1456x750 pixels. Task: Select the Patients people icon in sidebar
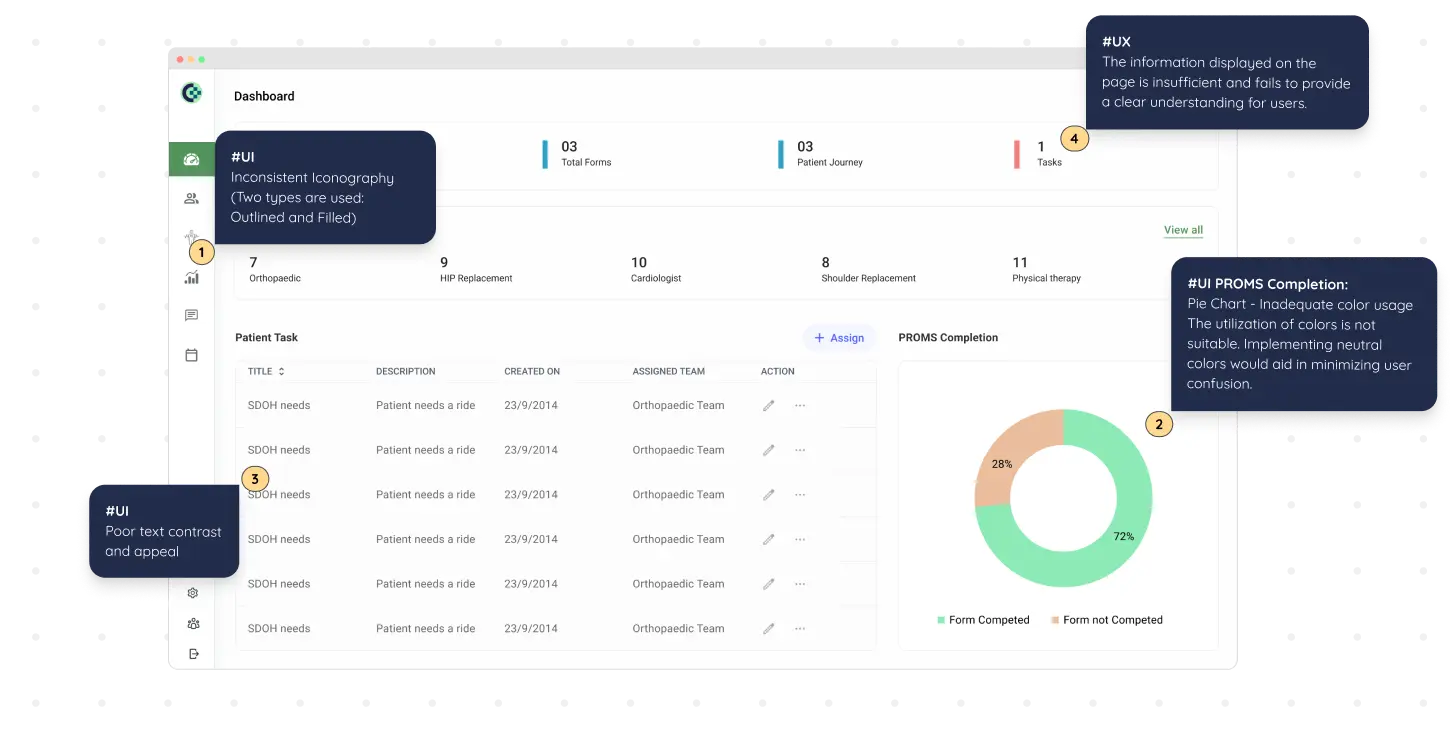click(x=191, y=198)
